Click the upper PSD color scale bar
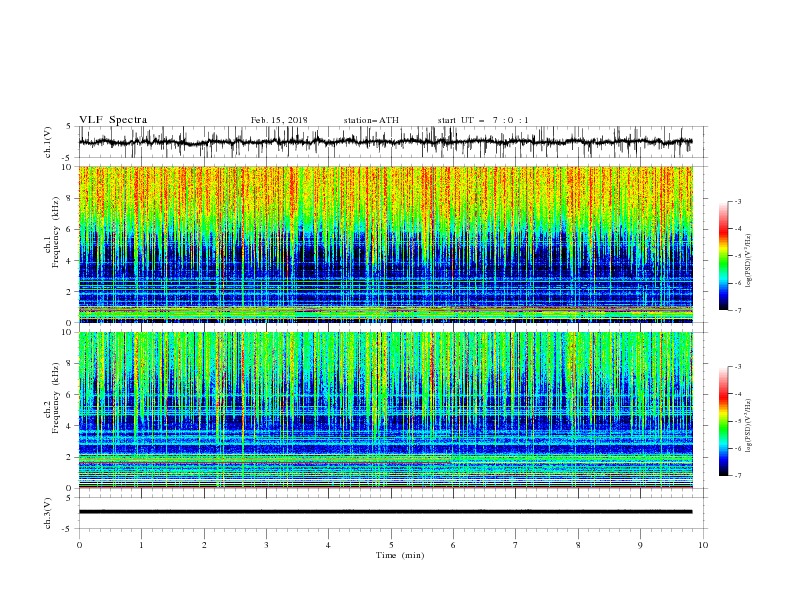The height and width of the screenshot is (612, 792). click(x=723, y=255)
